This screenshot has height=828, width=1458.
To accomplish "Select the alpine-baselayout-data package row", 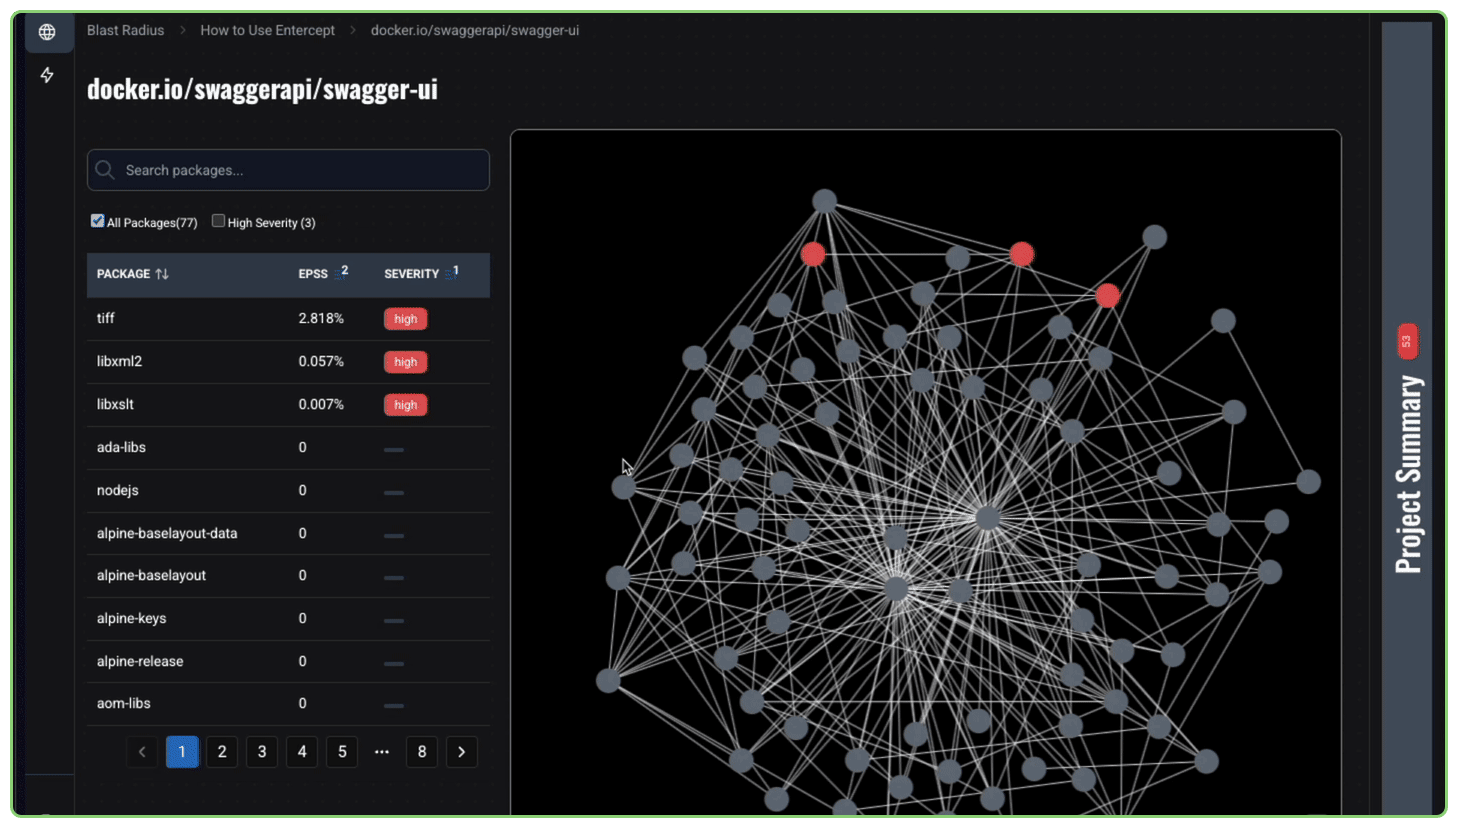I will [288, 534].
